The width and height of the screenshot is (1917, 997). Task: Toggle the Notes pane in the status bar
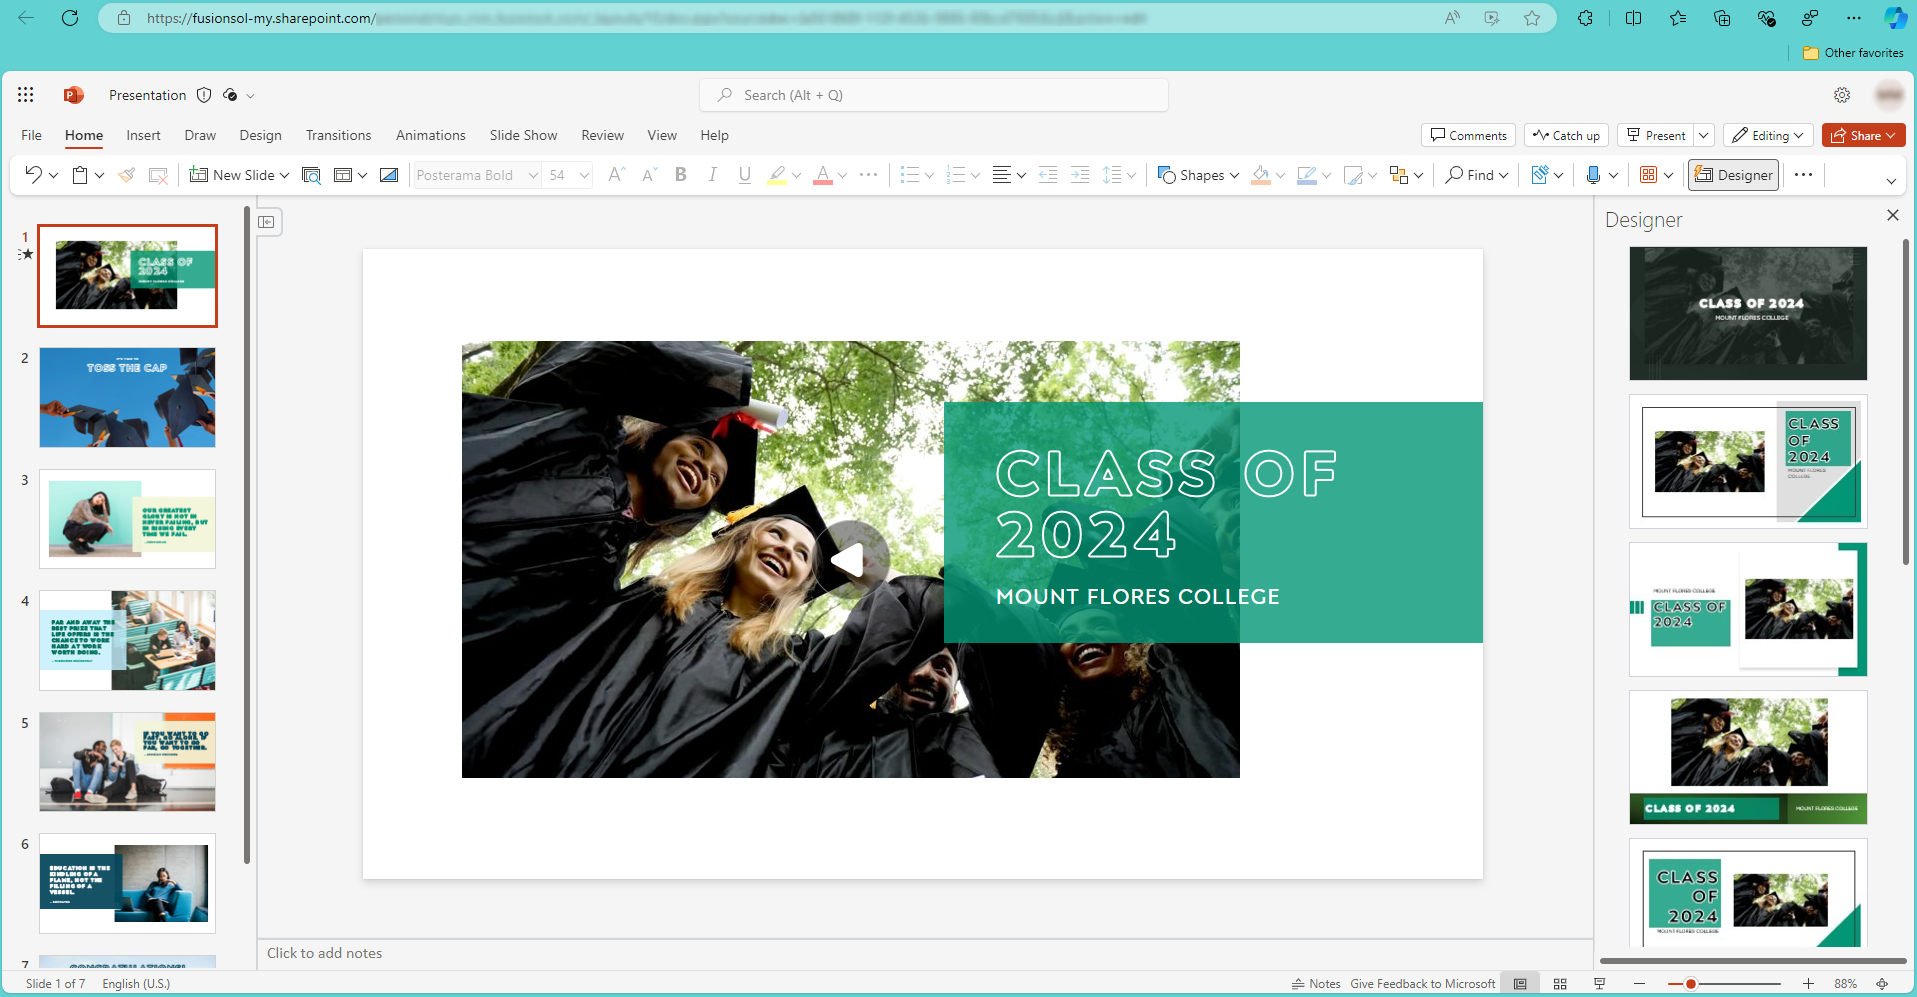coord(1316,984)
